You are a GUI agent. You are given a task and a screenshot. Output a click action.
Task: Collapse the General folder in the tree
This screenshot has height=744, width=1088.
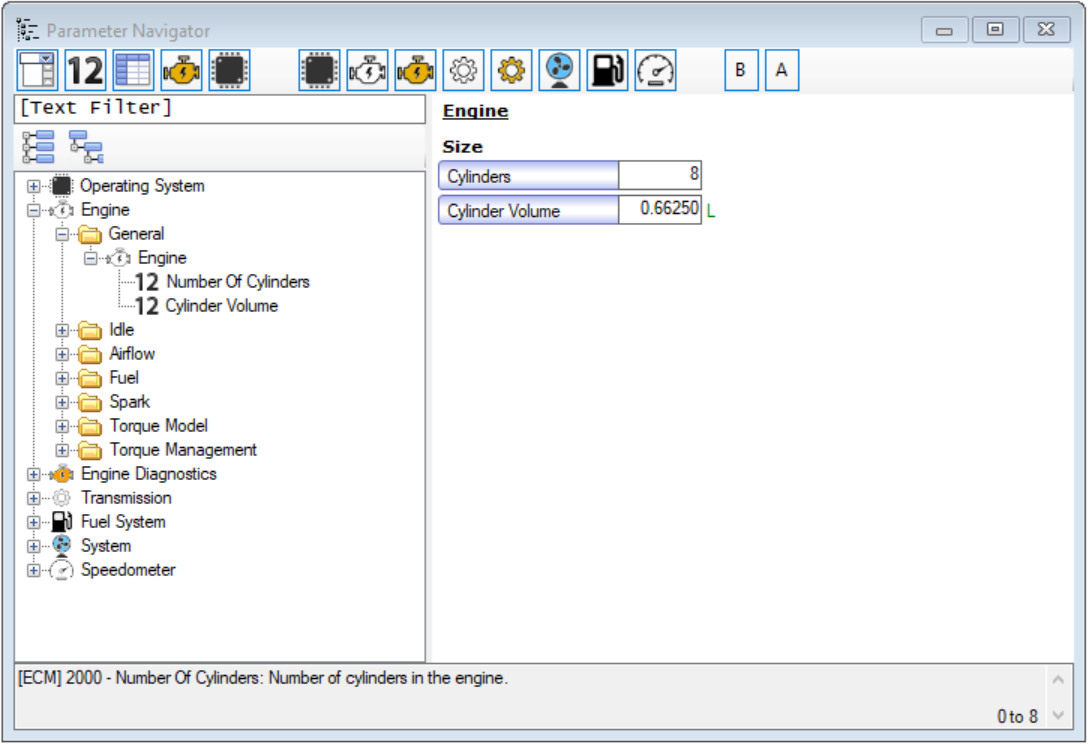tap(62, 234)
